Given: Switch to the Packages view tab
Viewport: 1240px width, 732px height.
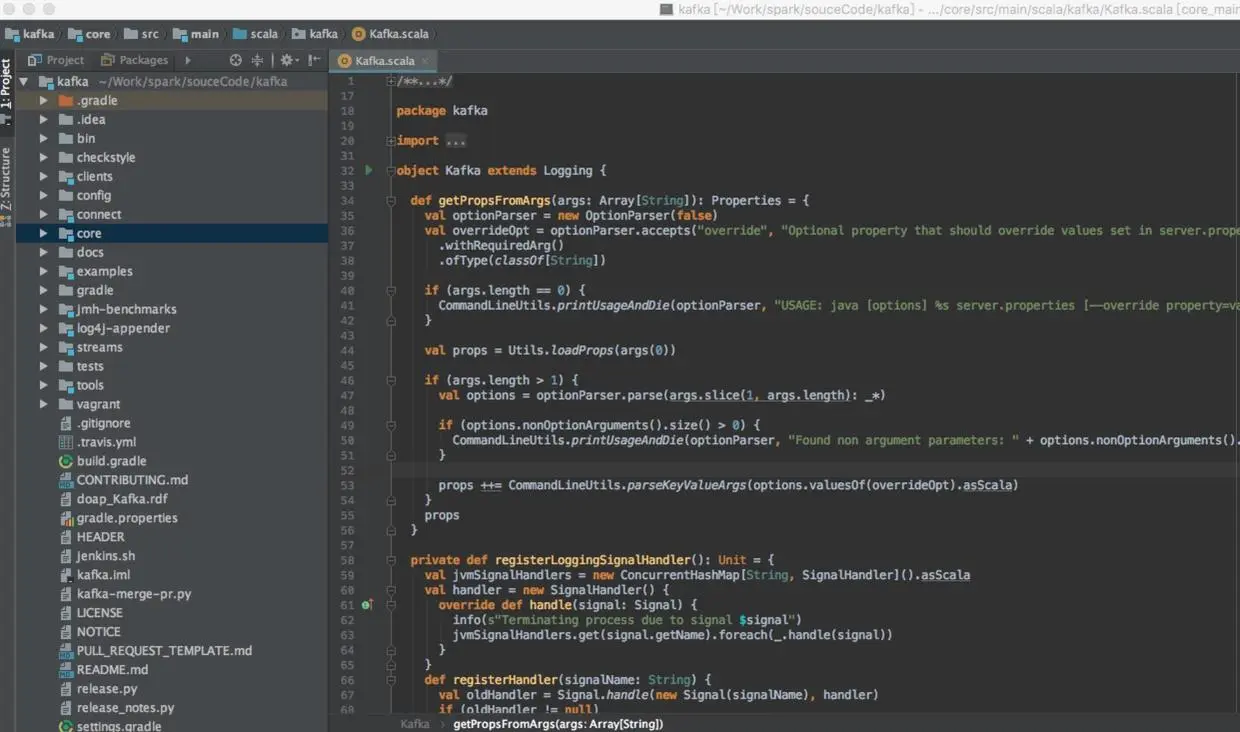Looking at the screenshot, I should pyautogui.click(x=134, y=60).
